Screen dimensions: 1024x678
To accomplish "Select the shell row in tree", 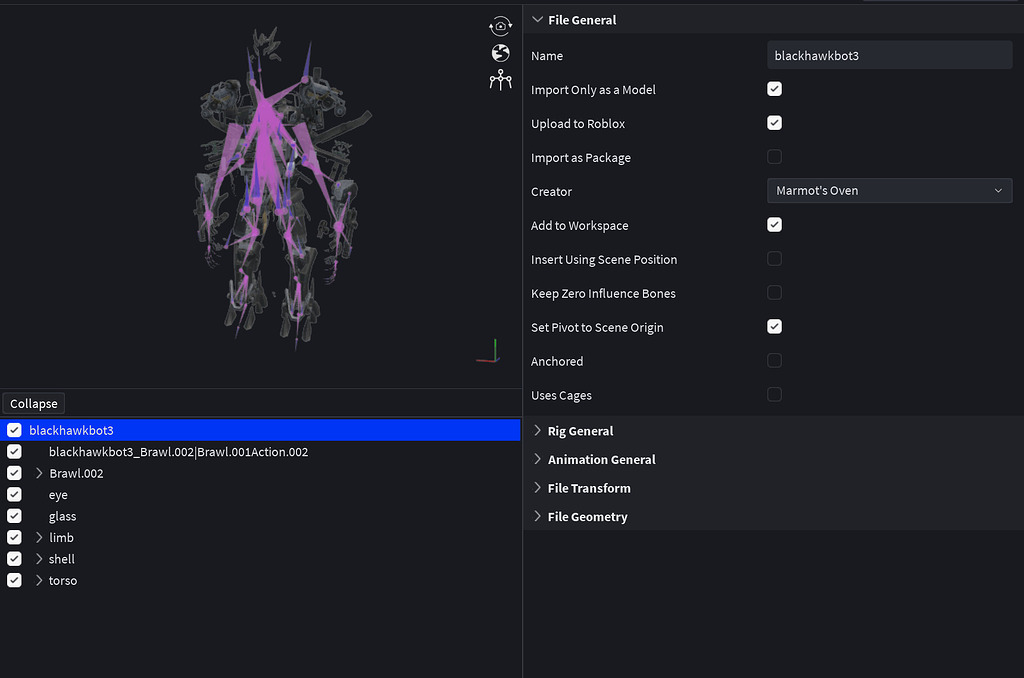I will pos(260,559).
